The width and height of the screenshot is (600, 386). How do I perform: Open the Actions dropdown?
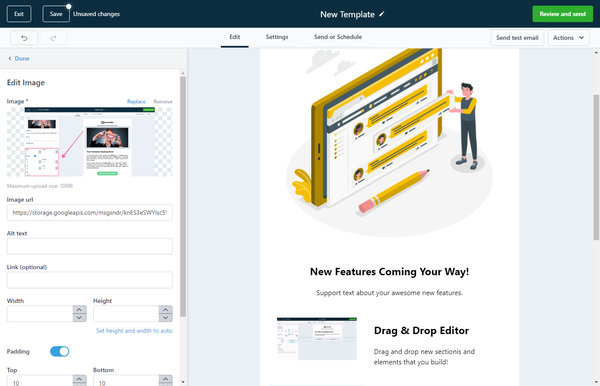point(568,37)
